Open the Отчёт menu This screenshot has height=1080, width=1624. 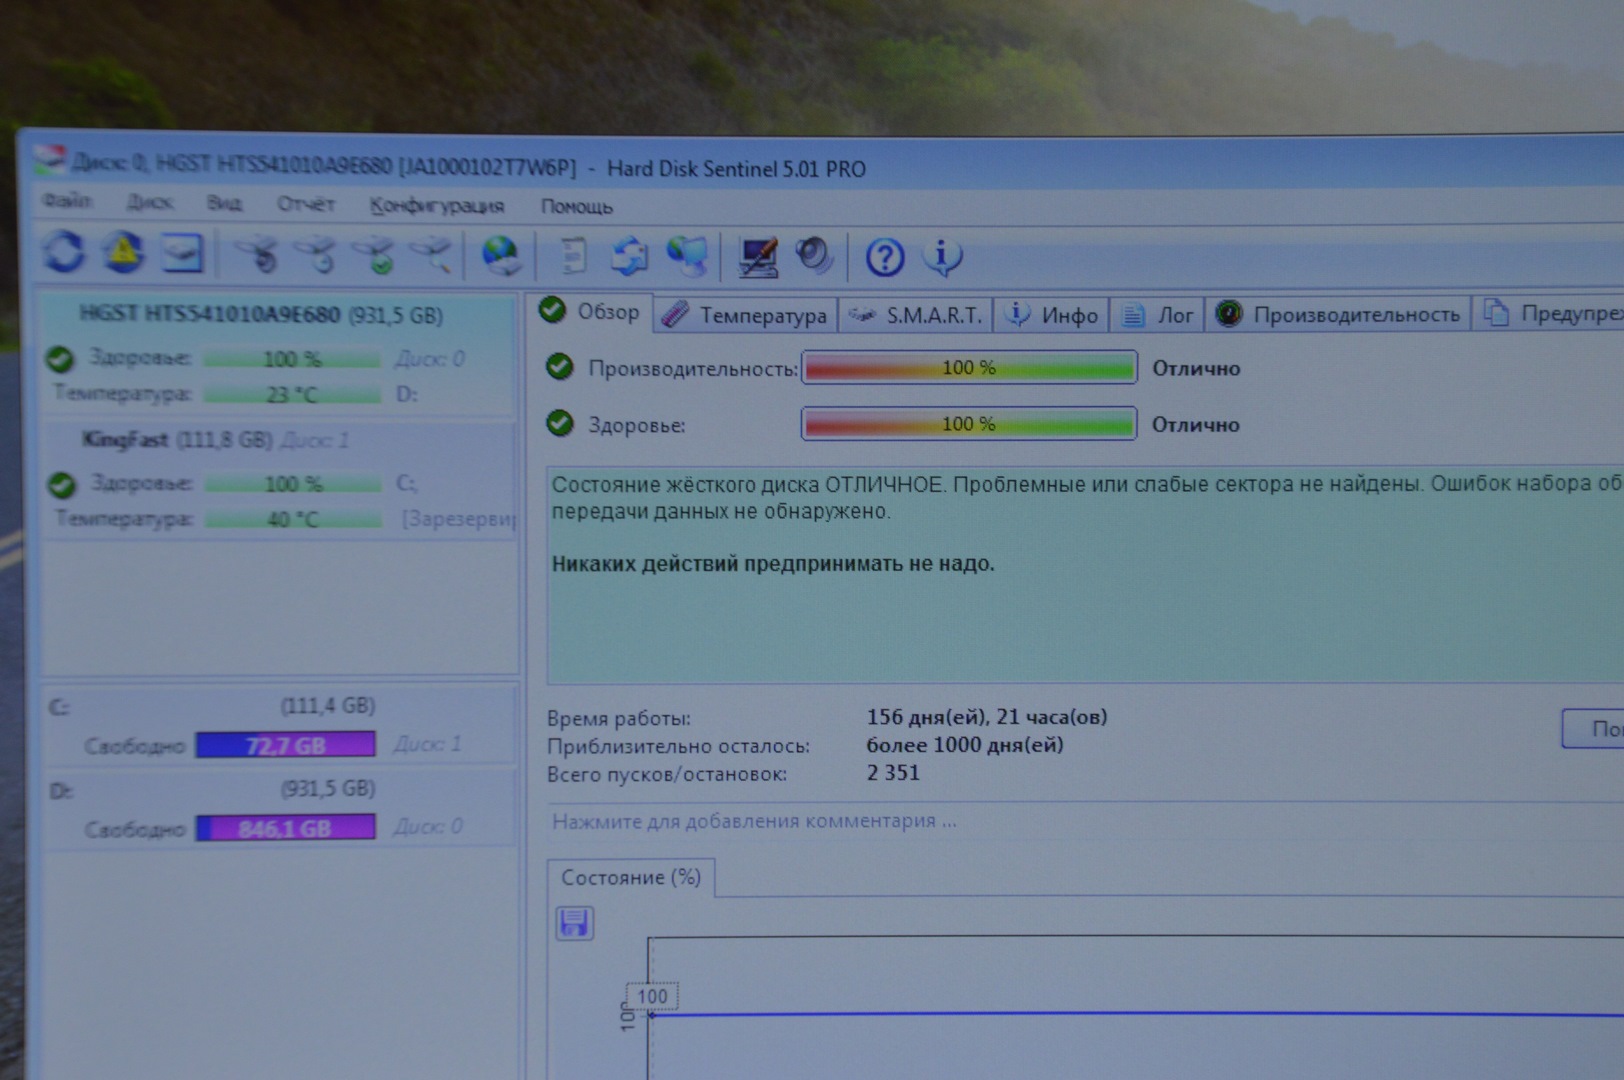[x=305, y=204]
